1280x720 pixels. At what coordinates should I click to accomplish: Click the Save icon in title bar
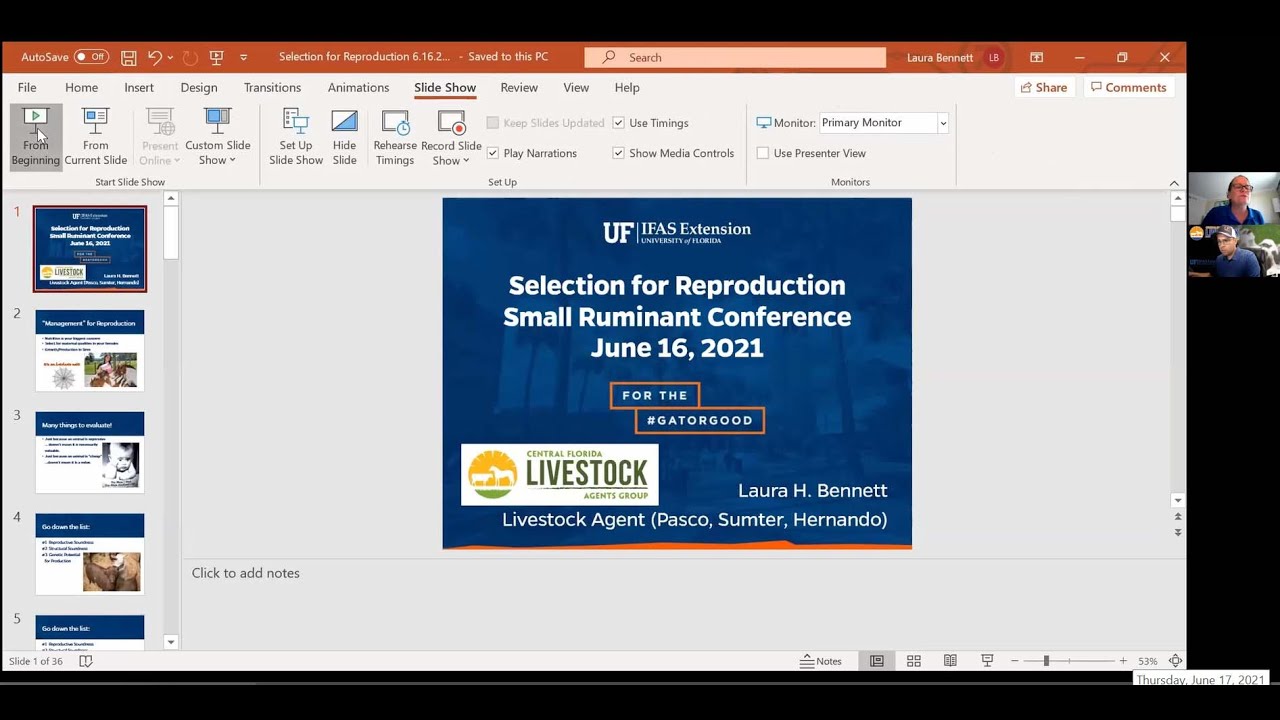point(129,58)
